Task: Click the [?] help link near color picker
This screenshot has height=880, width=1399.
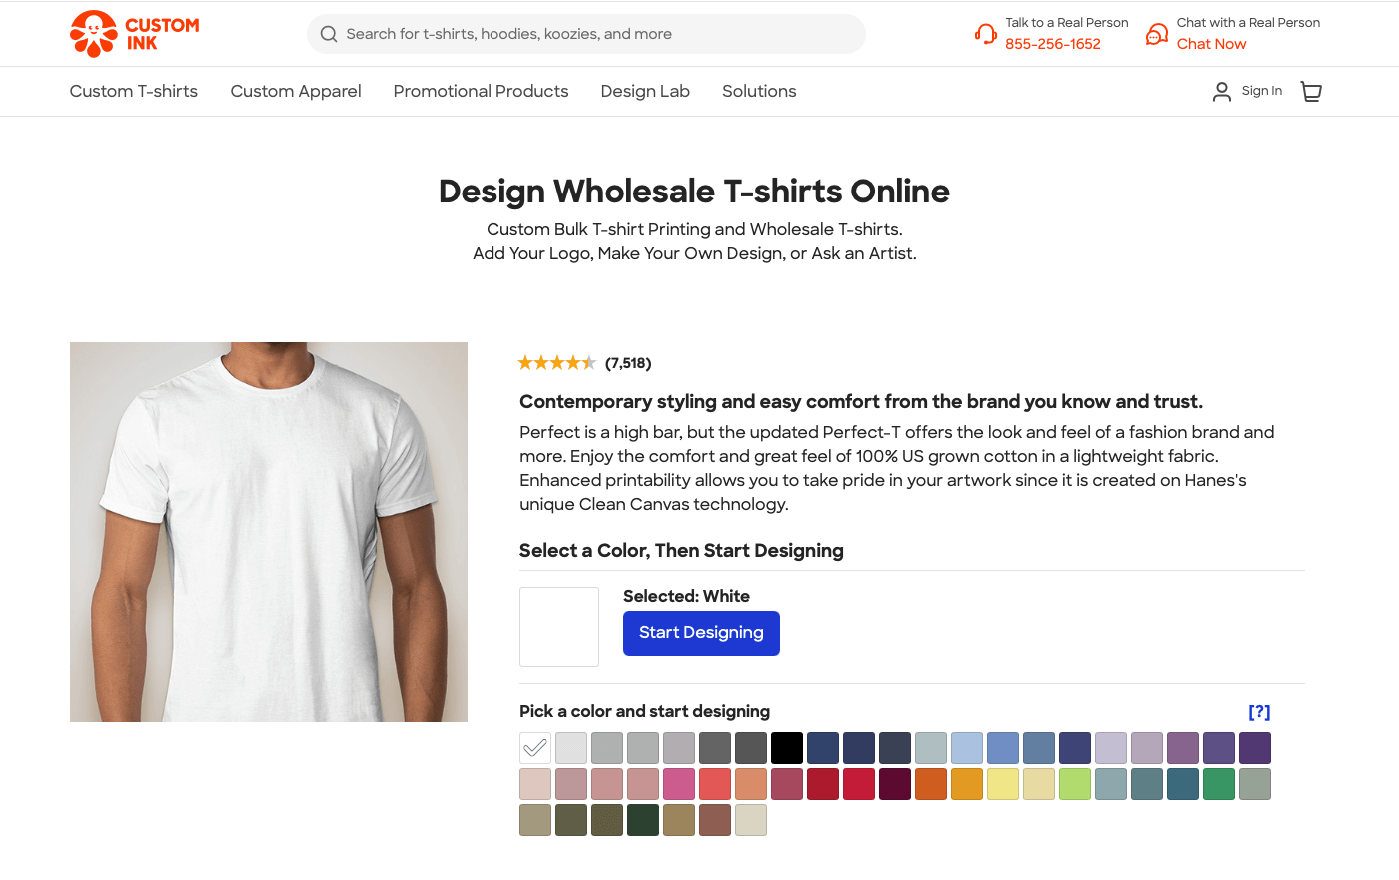Action: [x=1259, y=711]
